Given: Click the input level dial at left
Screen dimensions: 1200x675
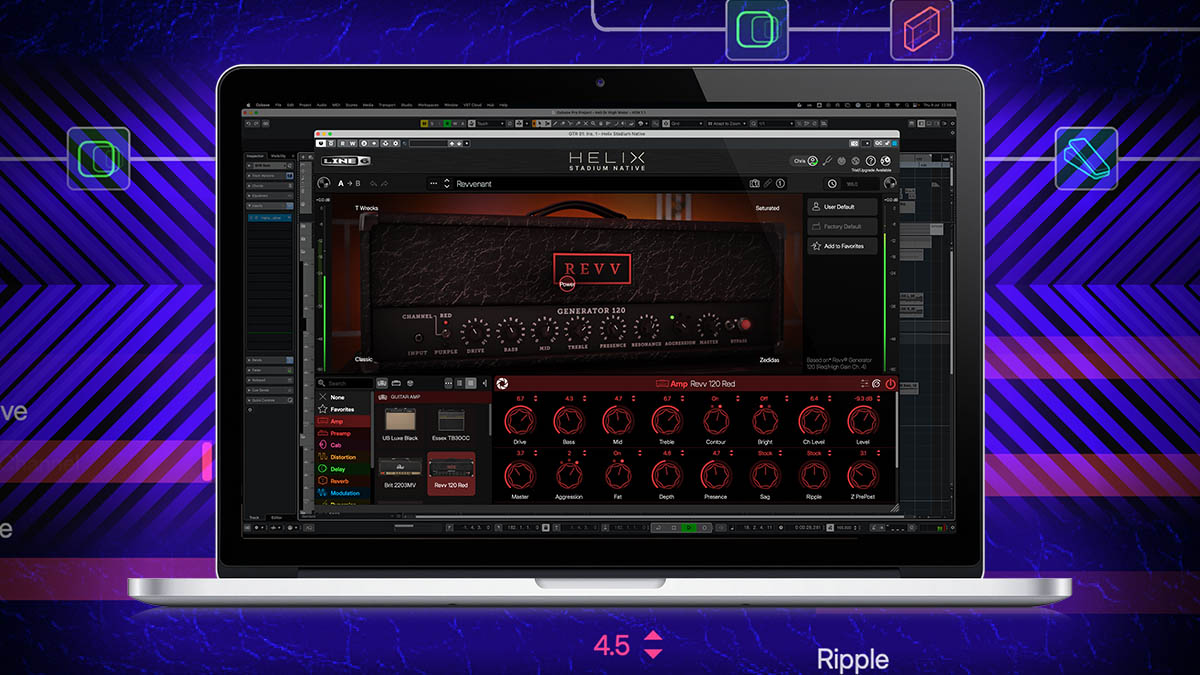Looking at the screenshot, I should (324, 184).
